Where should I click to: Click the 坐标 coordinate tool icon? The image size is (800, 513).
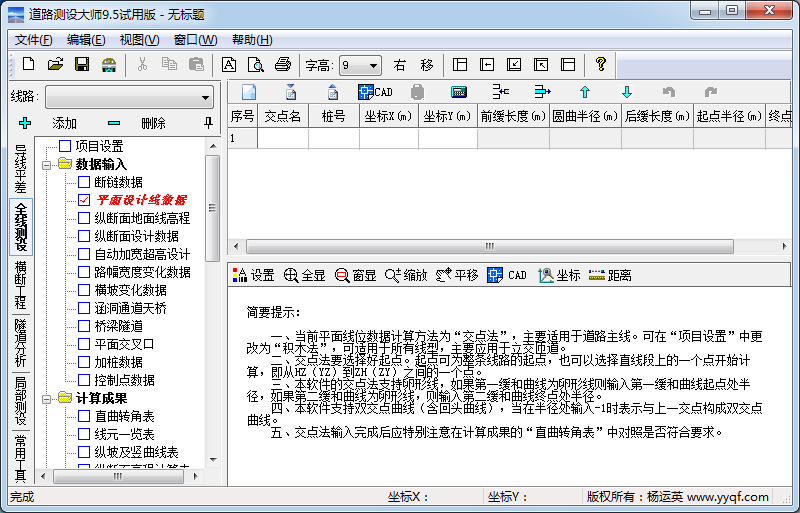[559, 275]
